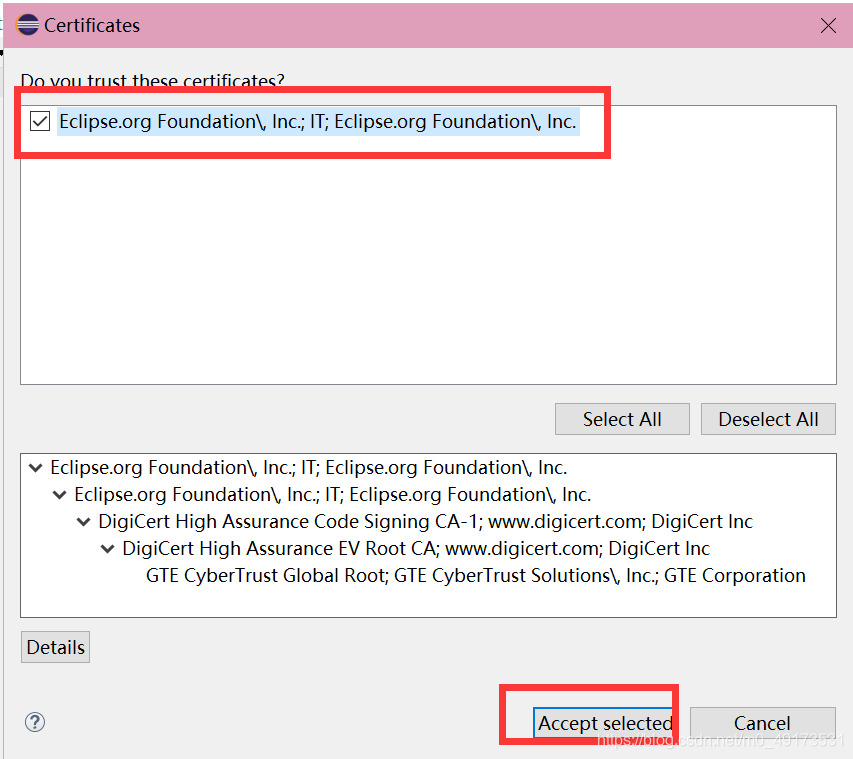Open certificate Details
Screen dimensions: 853x759
[55, 647]
